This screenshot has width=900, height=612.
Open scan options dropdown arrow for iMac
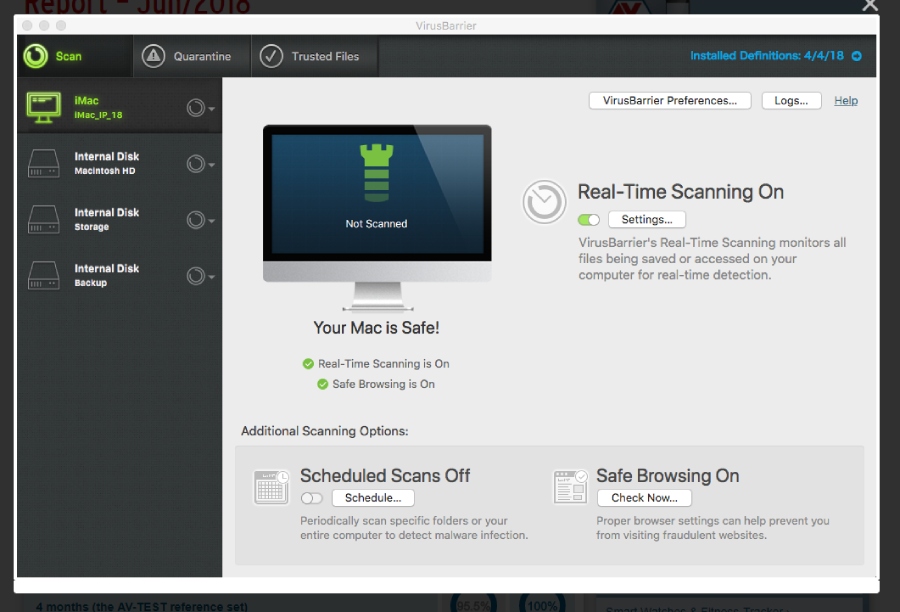(212, 109)
